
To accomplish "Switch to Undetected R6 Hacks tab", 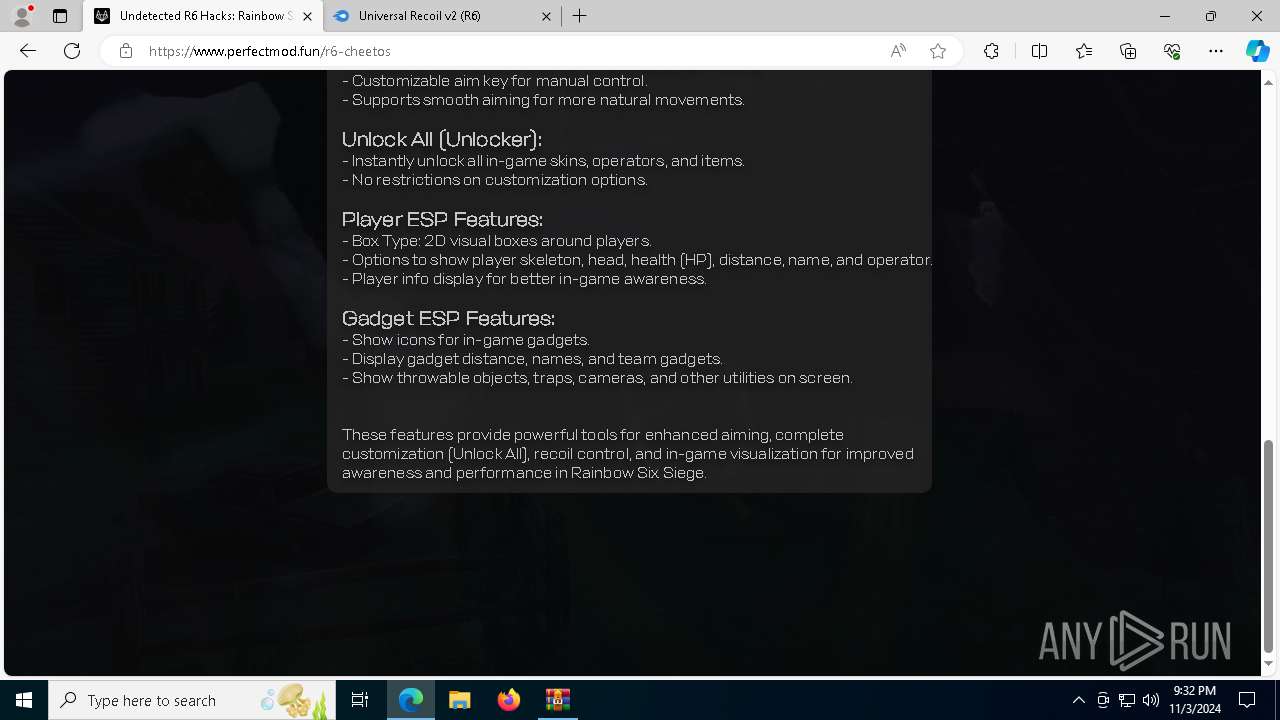I will [203, 16].
